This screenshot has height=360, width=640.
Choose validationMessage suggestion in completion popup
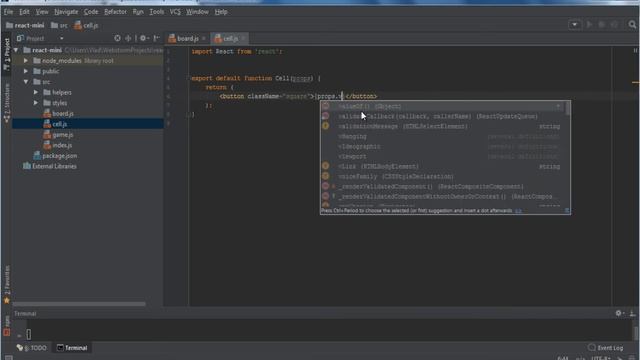point(442,127)
